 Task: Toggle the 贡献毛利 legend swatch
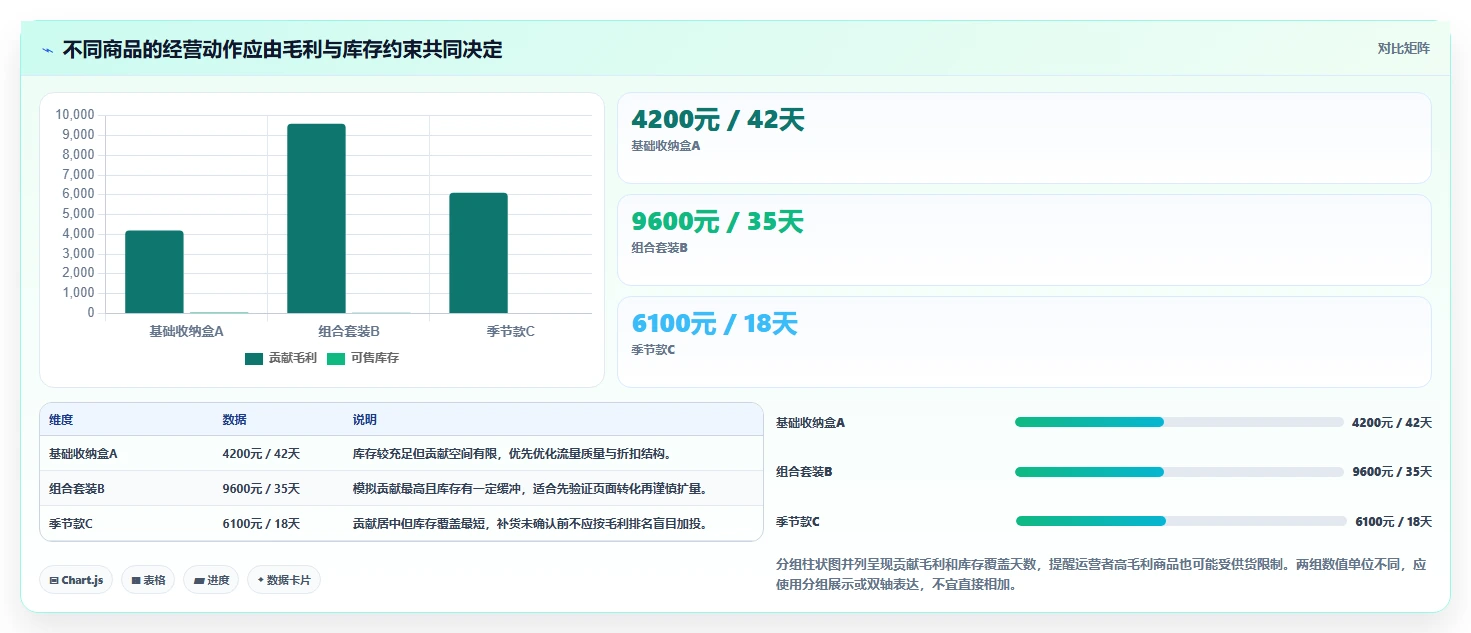[254, 358]
